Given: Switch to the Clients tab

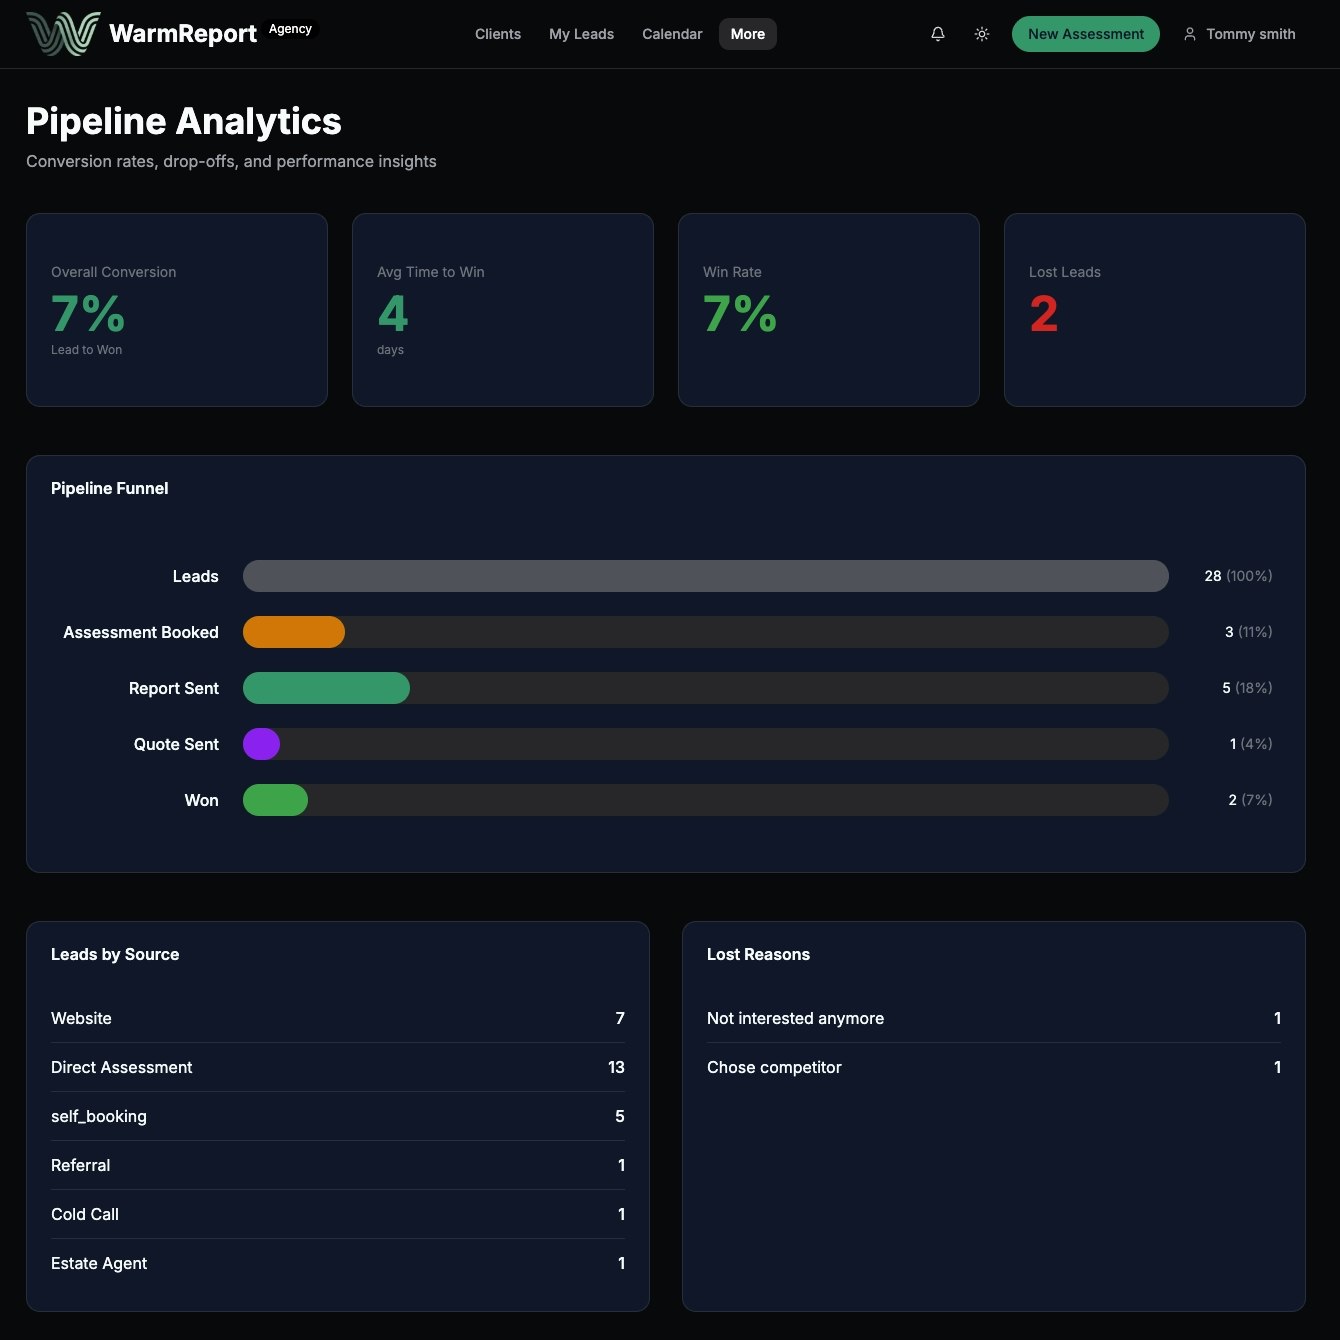Looking at the screenshot, I should coord(497,33).
